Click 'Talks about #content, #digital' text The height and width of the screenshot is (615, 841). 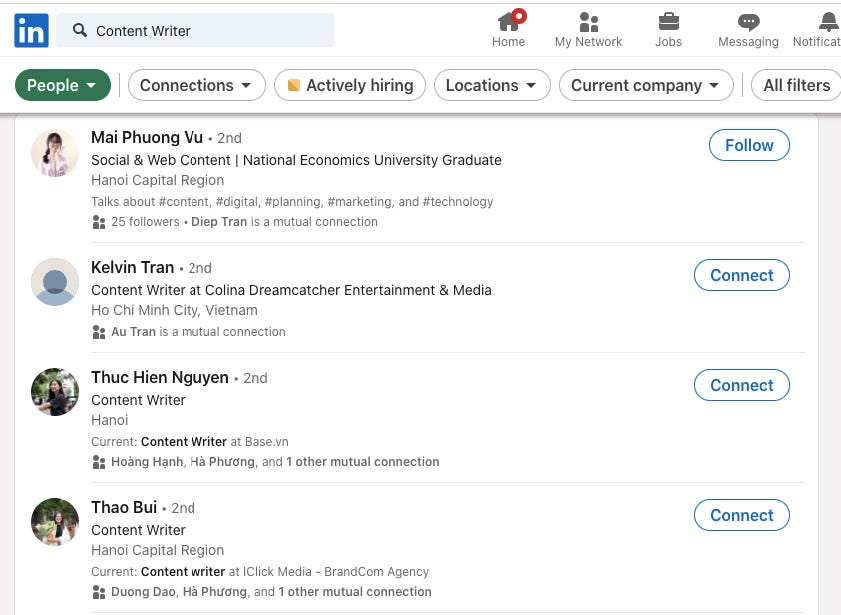click(x=292, y=202)
